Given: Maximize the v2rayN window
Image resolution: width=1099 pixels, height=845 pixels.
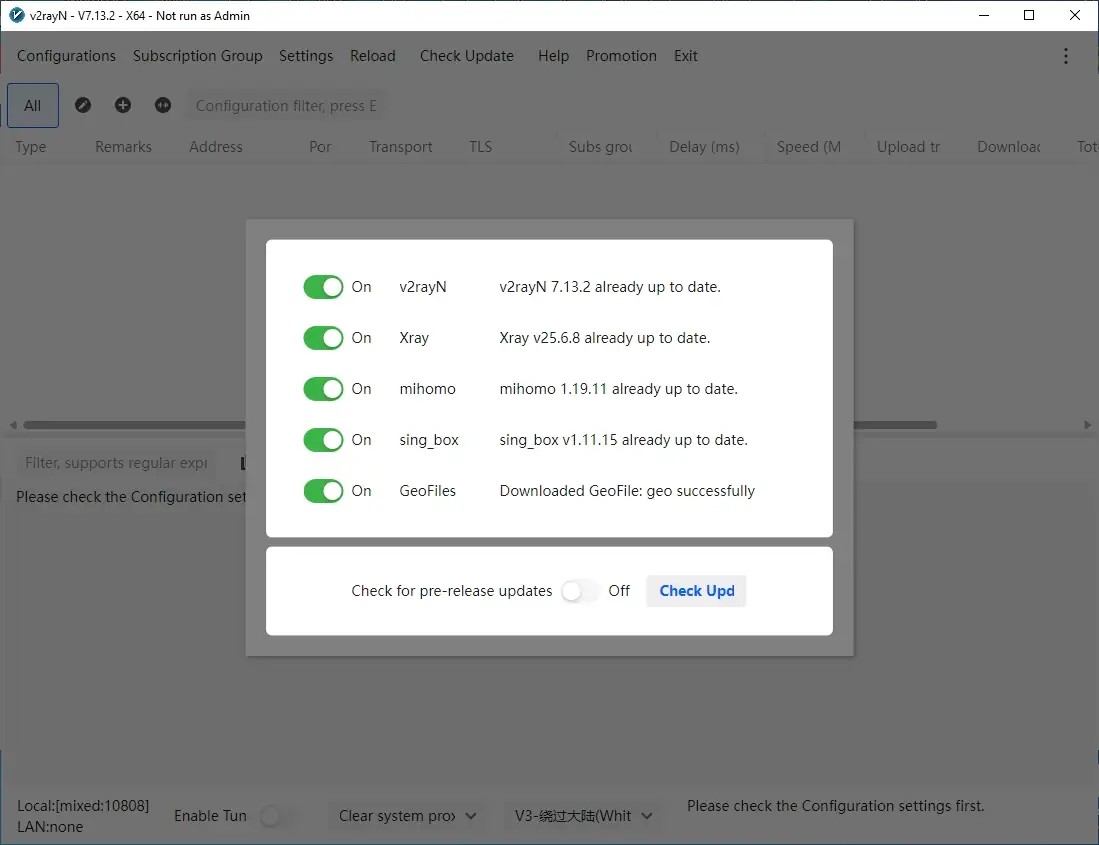Looking at the screenshot, I should 1029,15.
